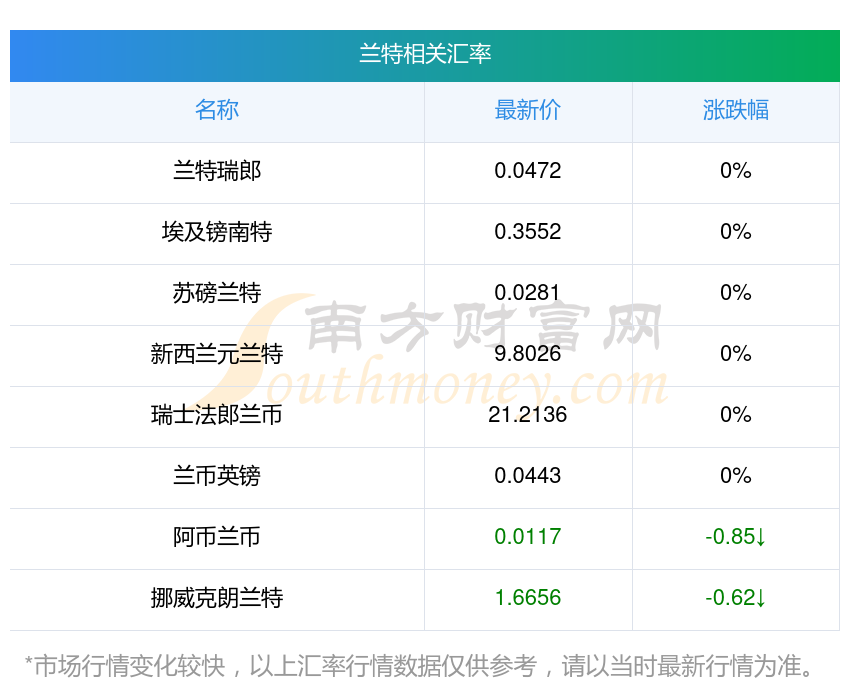Select the 新西兰元兰特 row label
850x697 pixels.
(217, 354)
